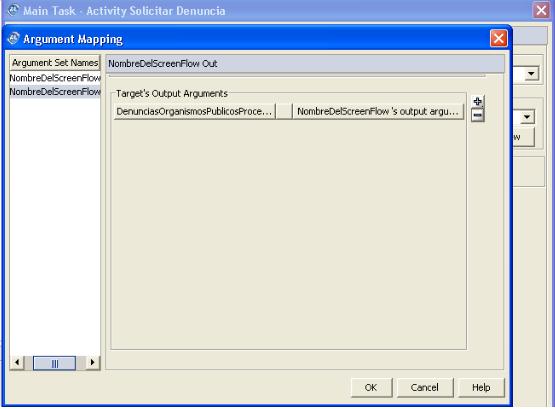
Task: Click the Argument Set Names column header
Action: [x=55, y=63]
